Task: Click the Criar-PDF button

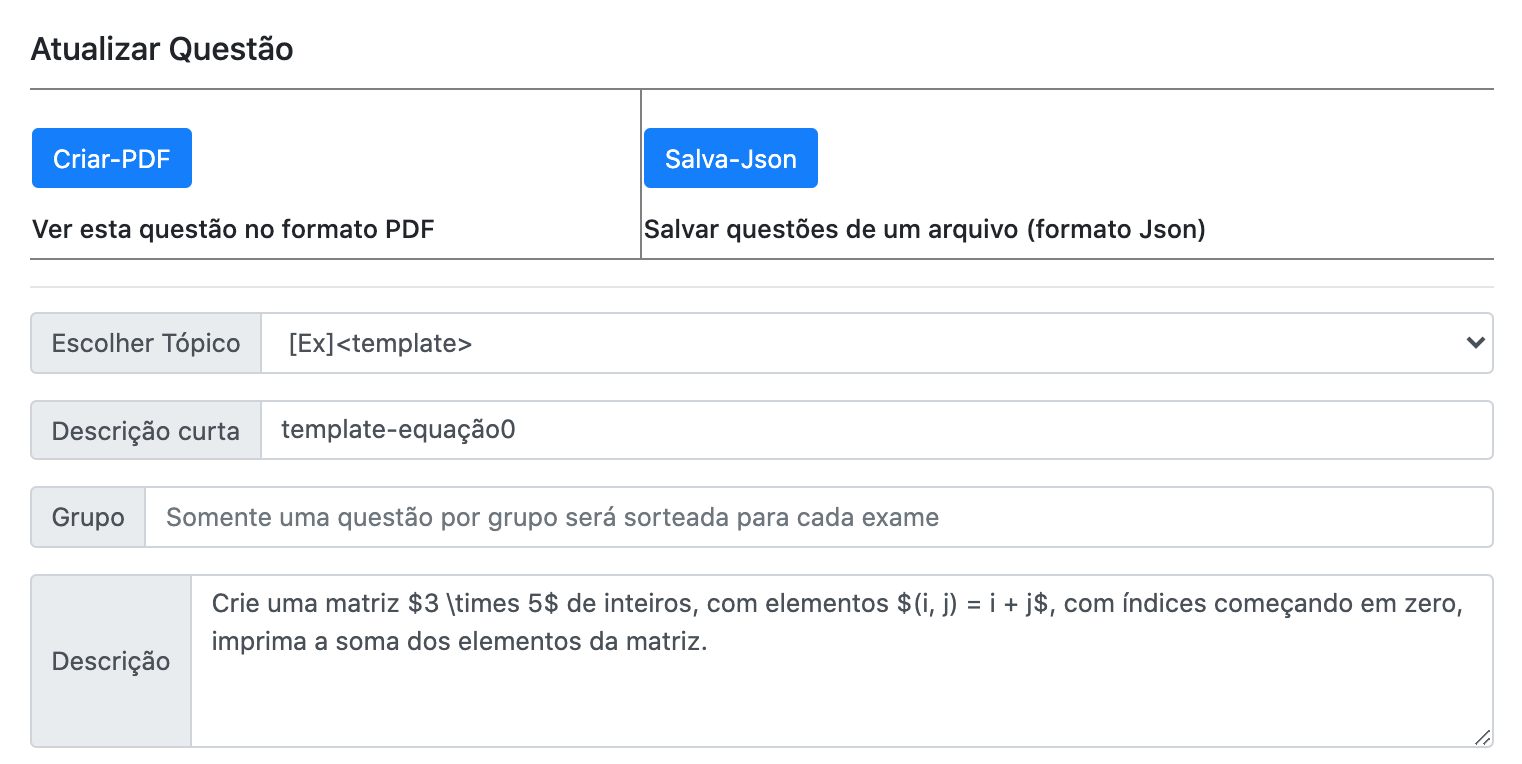Action: pyautogui.click(x=111, y=158)
